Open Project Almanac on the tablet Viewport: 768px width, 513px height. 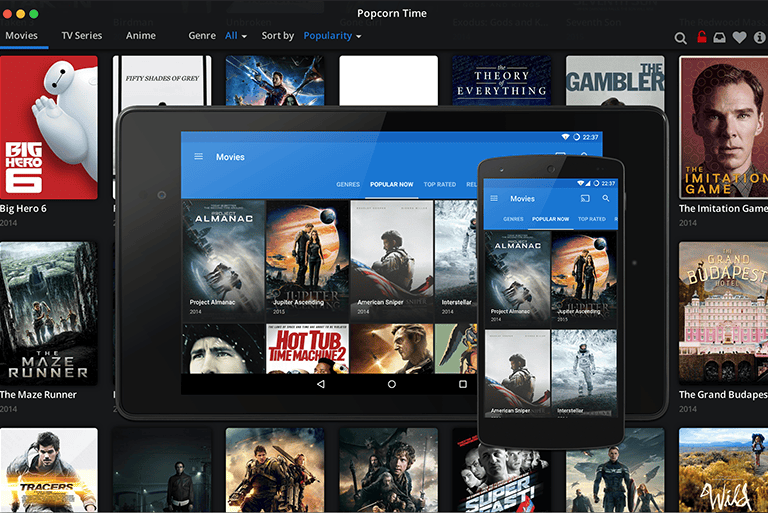click(x=224, y=261)
